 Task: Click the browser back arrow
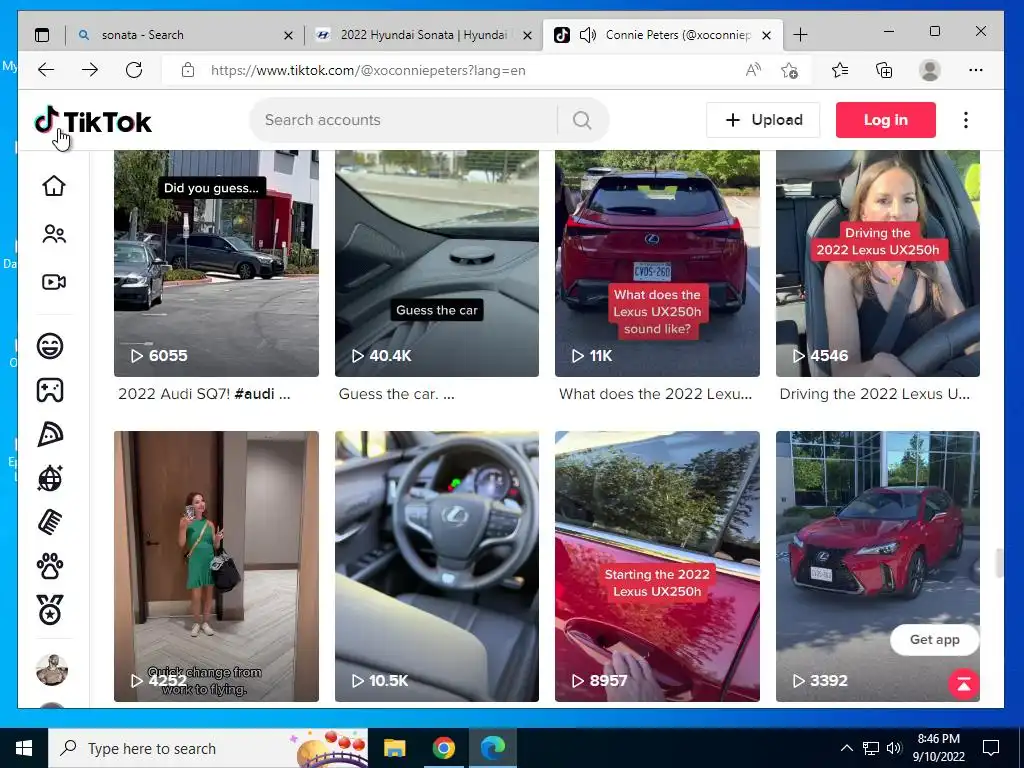(x=46, y=70)
